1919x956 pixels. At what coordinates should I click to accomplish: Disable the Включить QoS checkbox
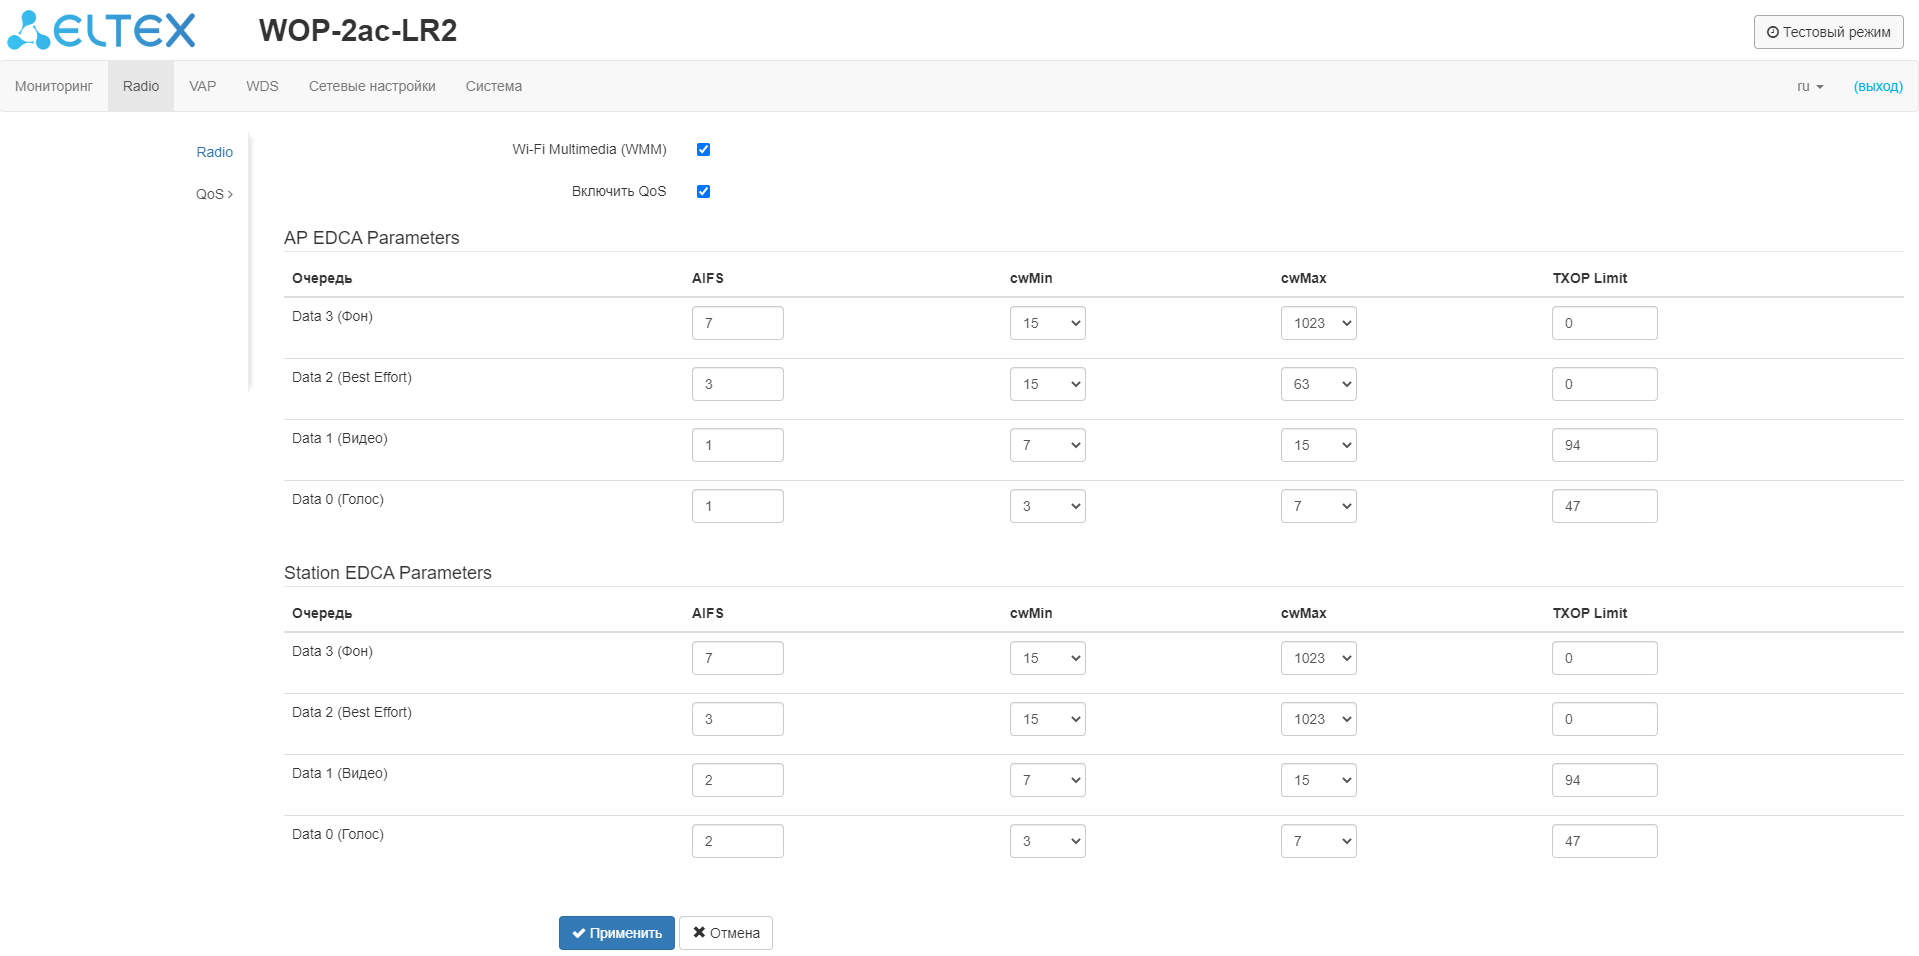pos(703,192)
